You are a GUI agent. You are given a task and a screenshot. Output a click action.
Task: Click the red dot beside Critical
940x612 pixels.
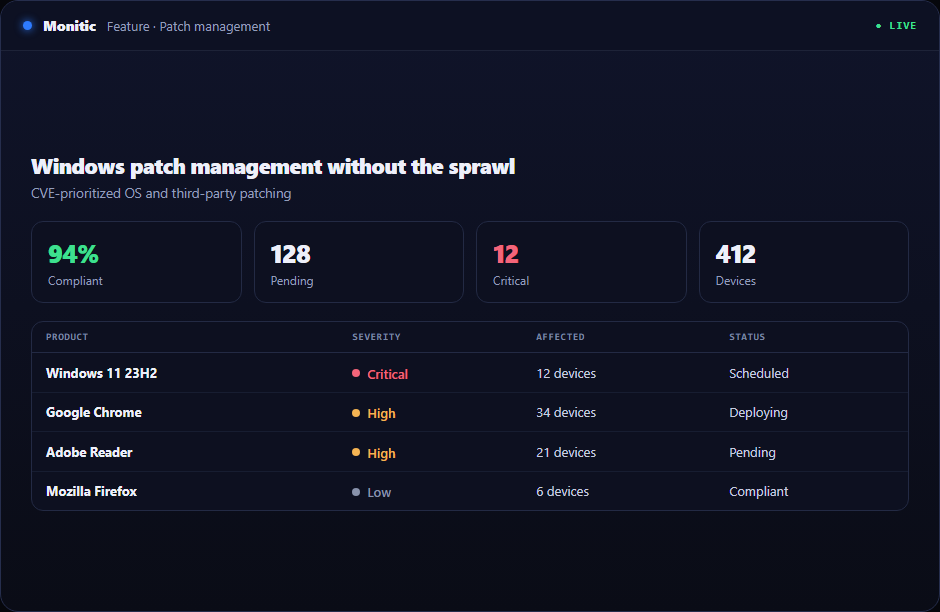[x=356, y=373]
